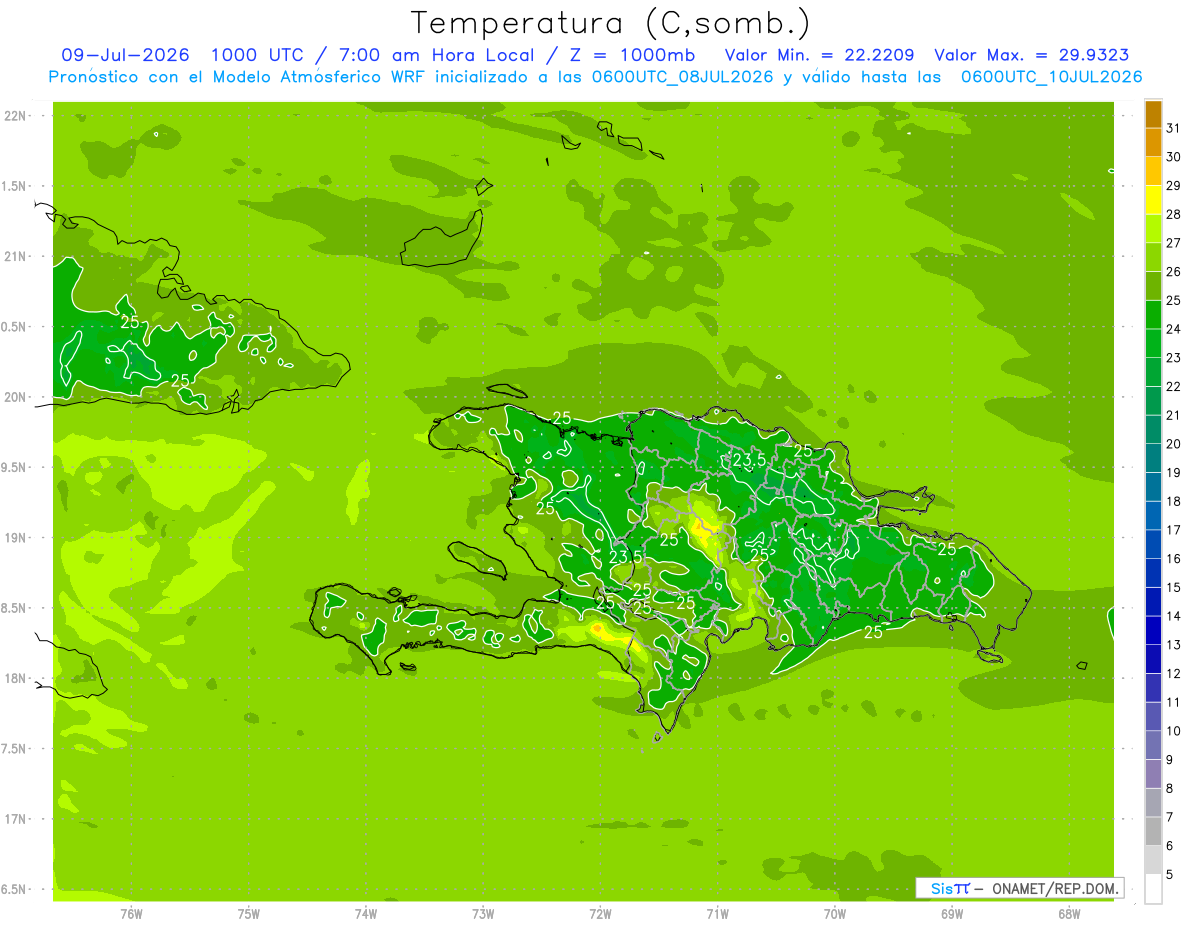
Task: Click the "10" color scale label
Action: (1173, 731)
